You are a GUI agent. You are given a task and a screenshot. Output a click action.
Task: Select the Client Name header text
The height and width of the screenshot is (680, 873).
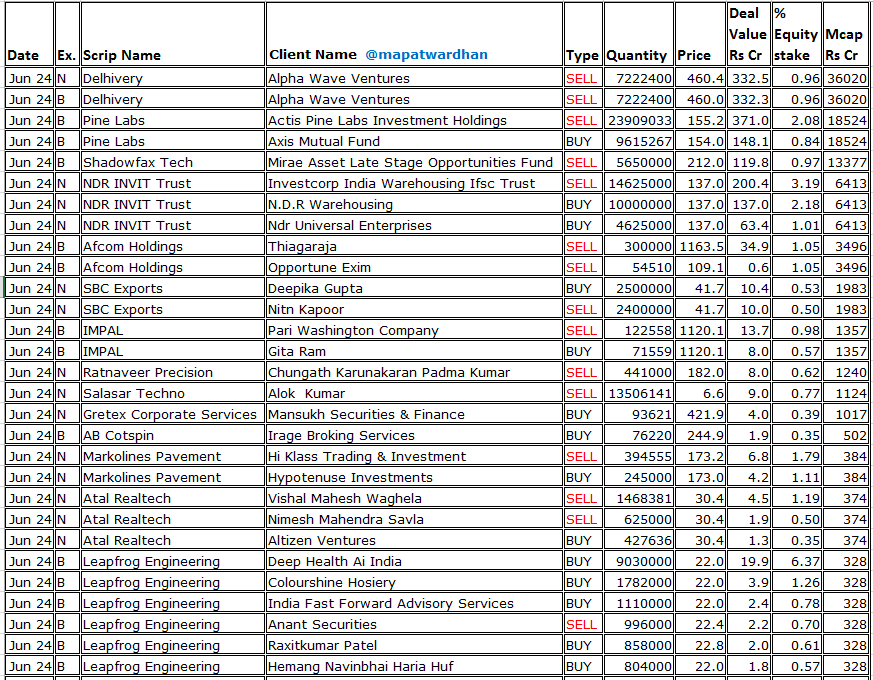313,55
